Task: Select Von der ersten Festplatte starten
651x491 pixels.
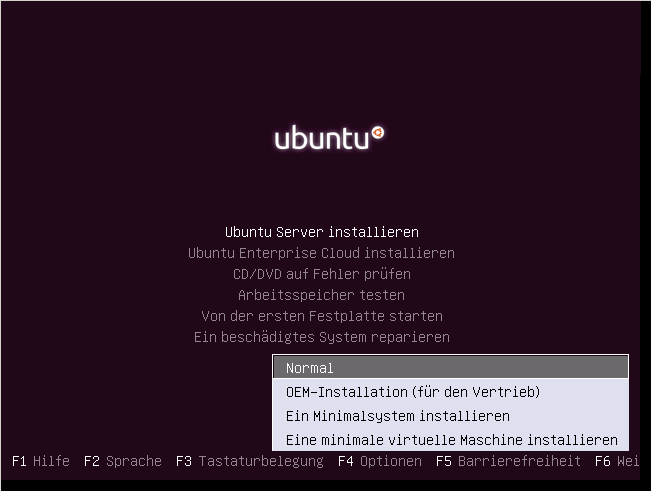Action: tap(322, 316)
